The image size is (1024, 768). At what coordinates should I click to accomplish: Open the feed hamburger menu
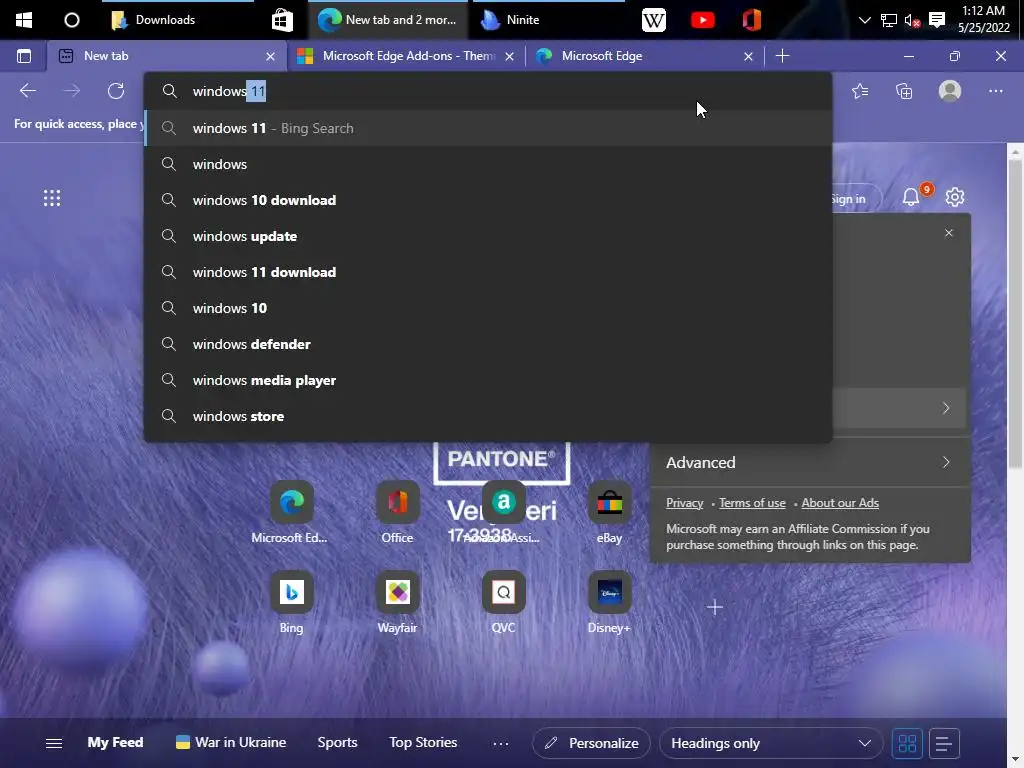click(x=54, y=743)
